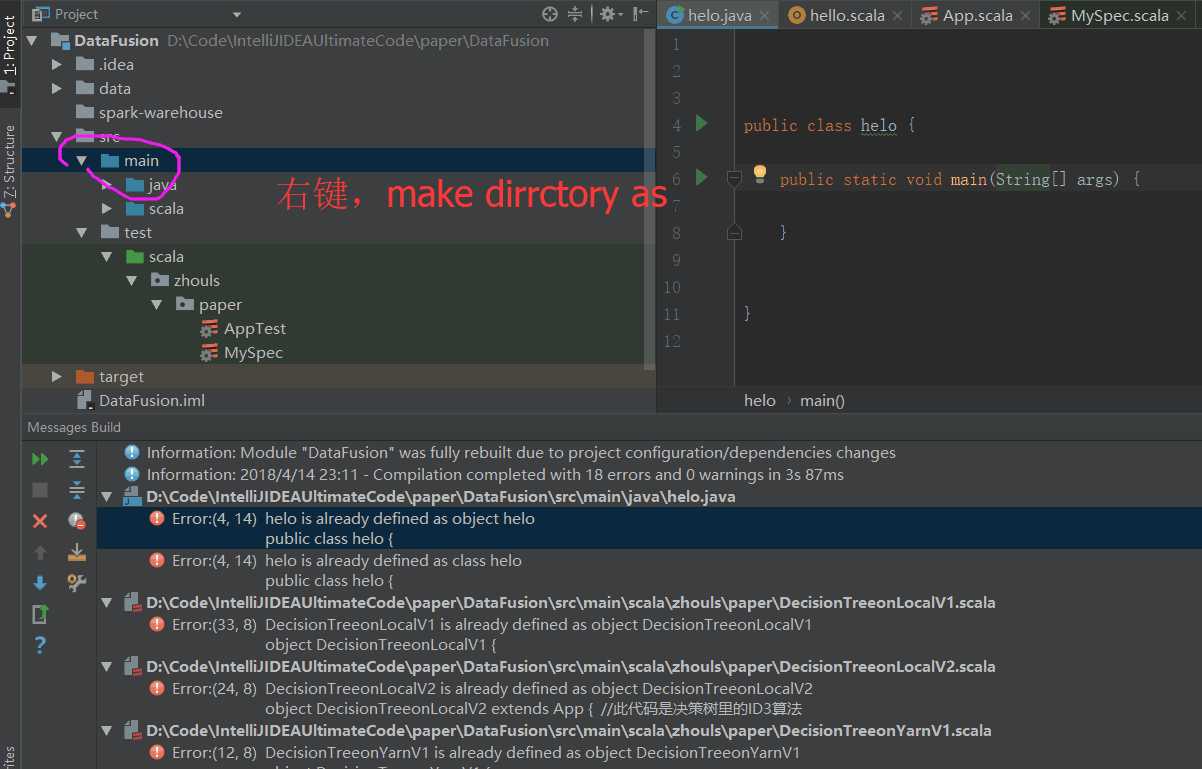Image resolution: width=1202 pixels, height=769 pixels.
Task: Collapse the zhouls package
Action: tap(132, 280)
